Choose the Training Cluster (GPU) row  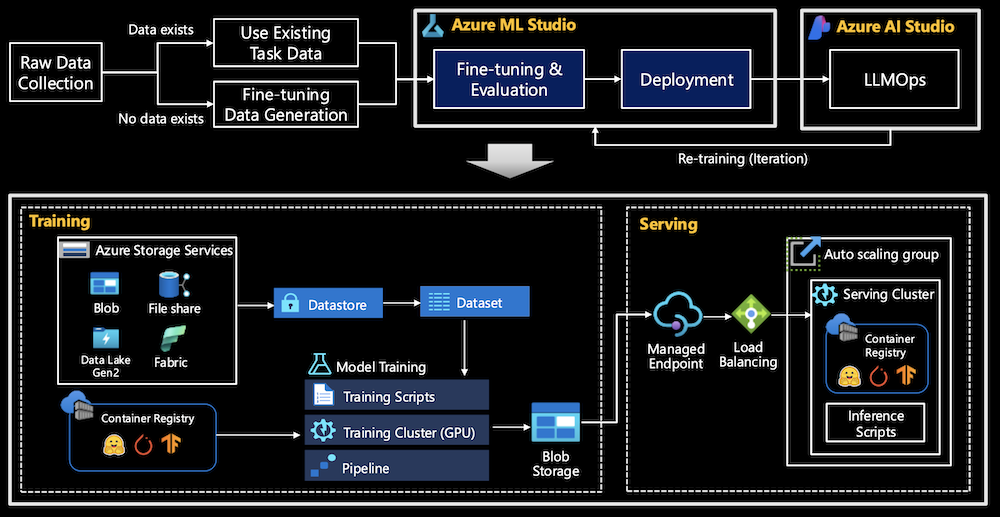pyautogui.click(x=397, y=432)
